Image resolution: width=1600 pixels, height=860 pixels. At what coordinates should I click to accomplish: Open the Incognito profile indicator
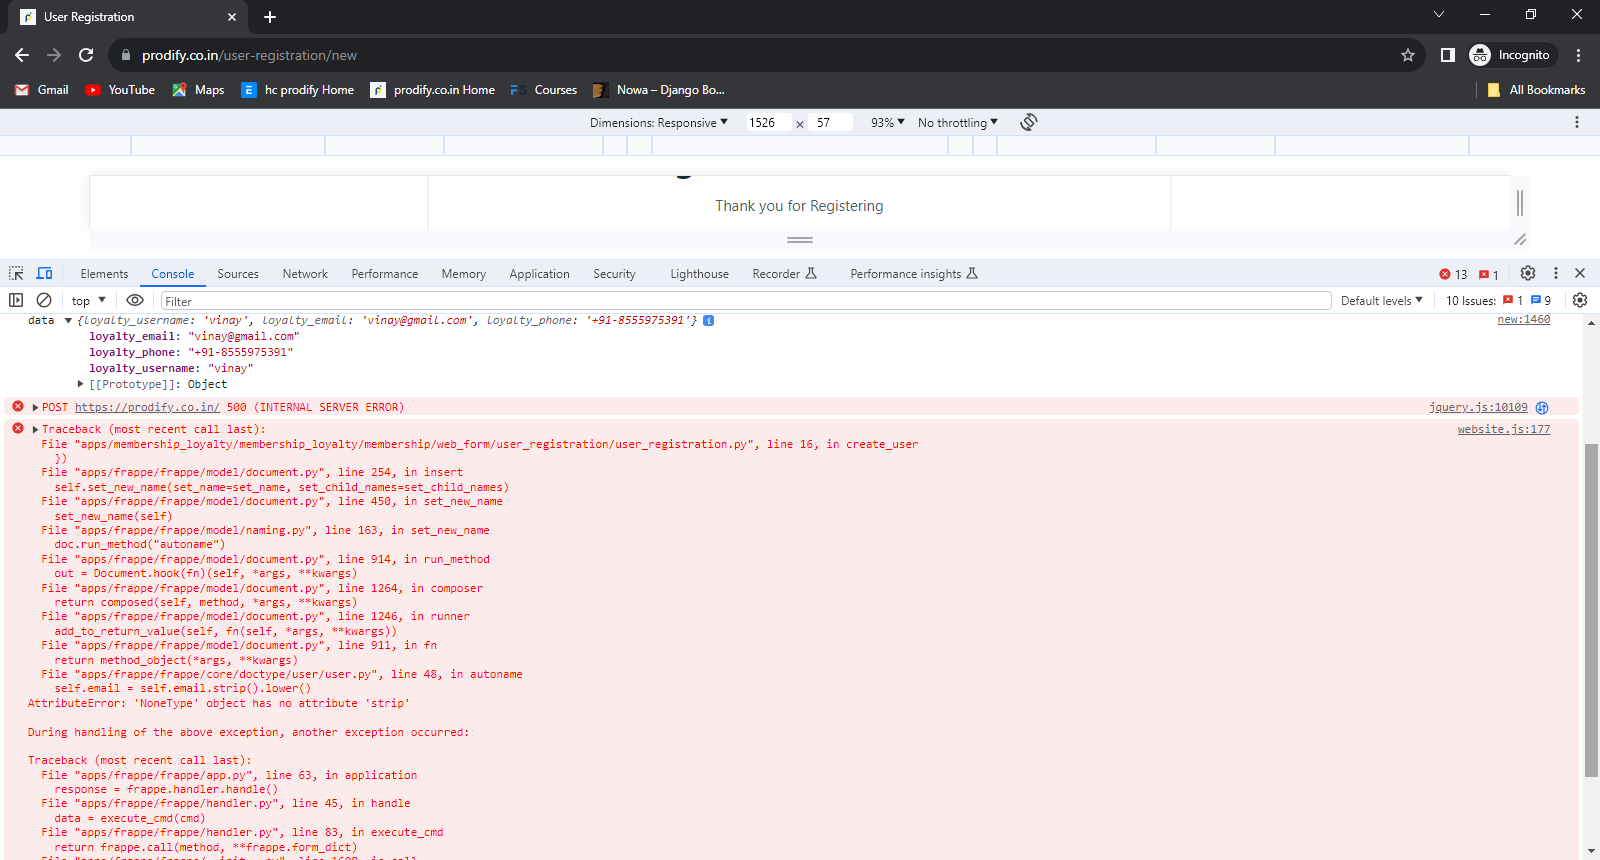coord(1510,55)
